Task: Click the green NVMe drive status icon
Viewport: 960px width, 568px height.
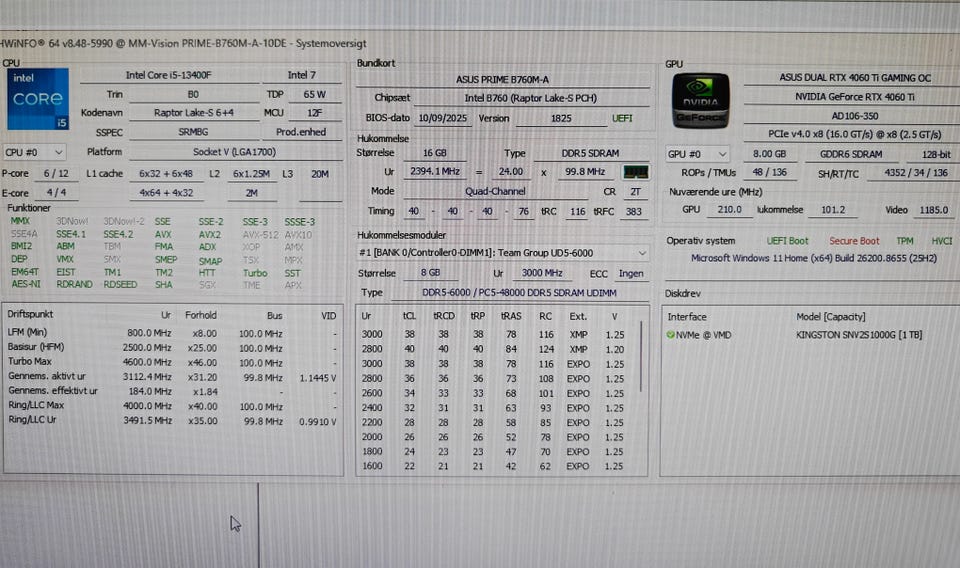Action: point(670,335)
